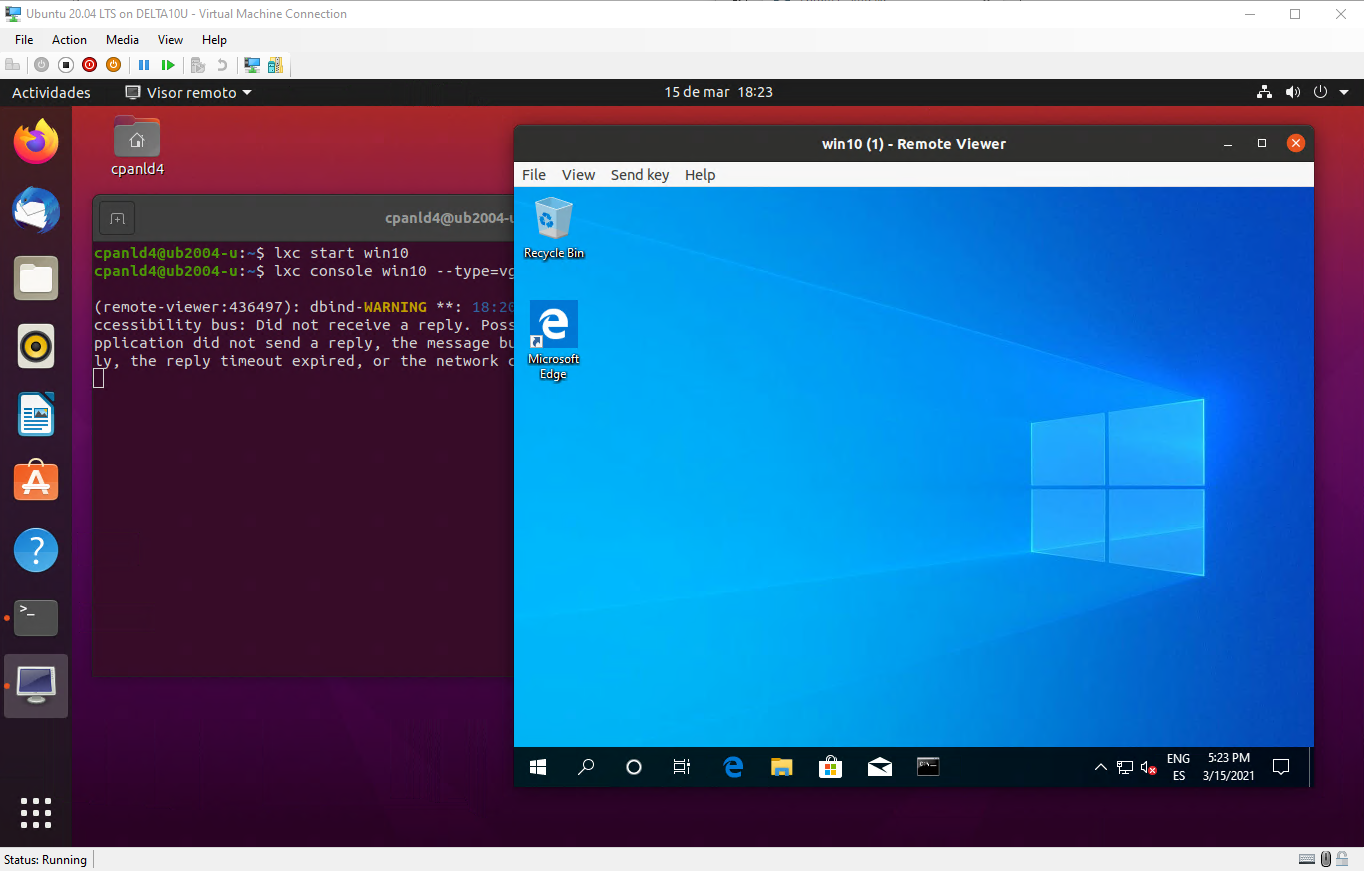Click the orange Save state toolbar icon

pos(113,65)
